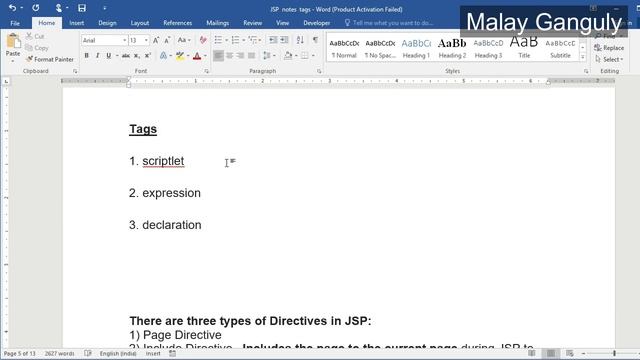Open Change Case dropdown
640x360 pixels.
coord(184,40)
